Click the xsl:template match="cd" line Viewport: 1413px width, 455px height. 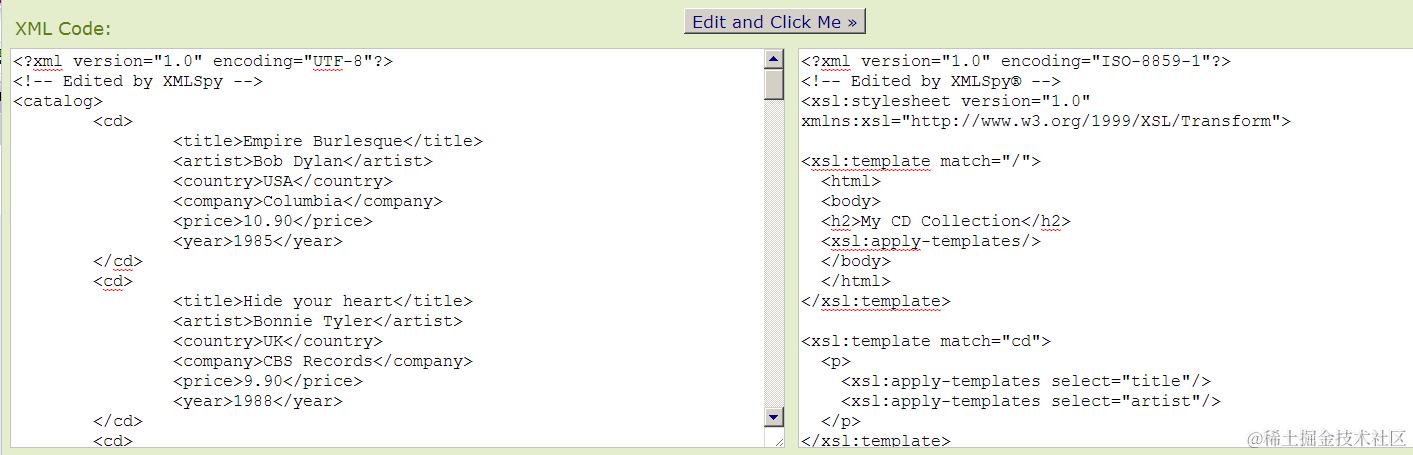tap(926, 341)
